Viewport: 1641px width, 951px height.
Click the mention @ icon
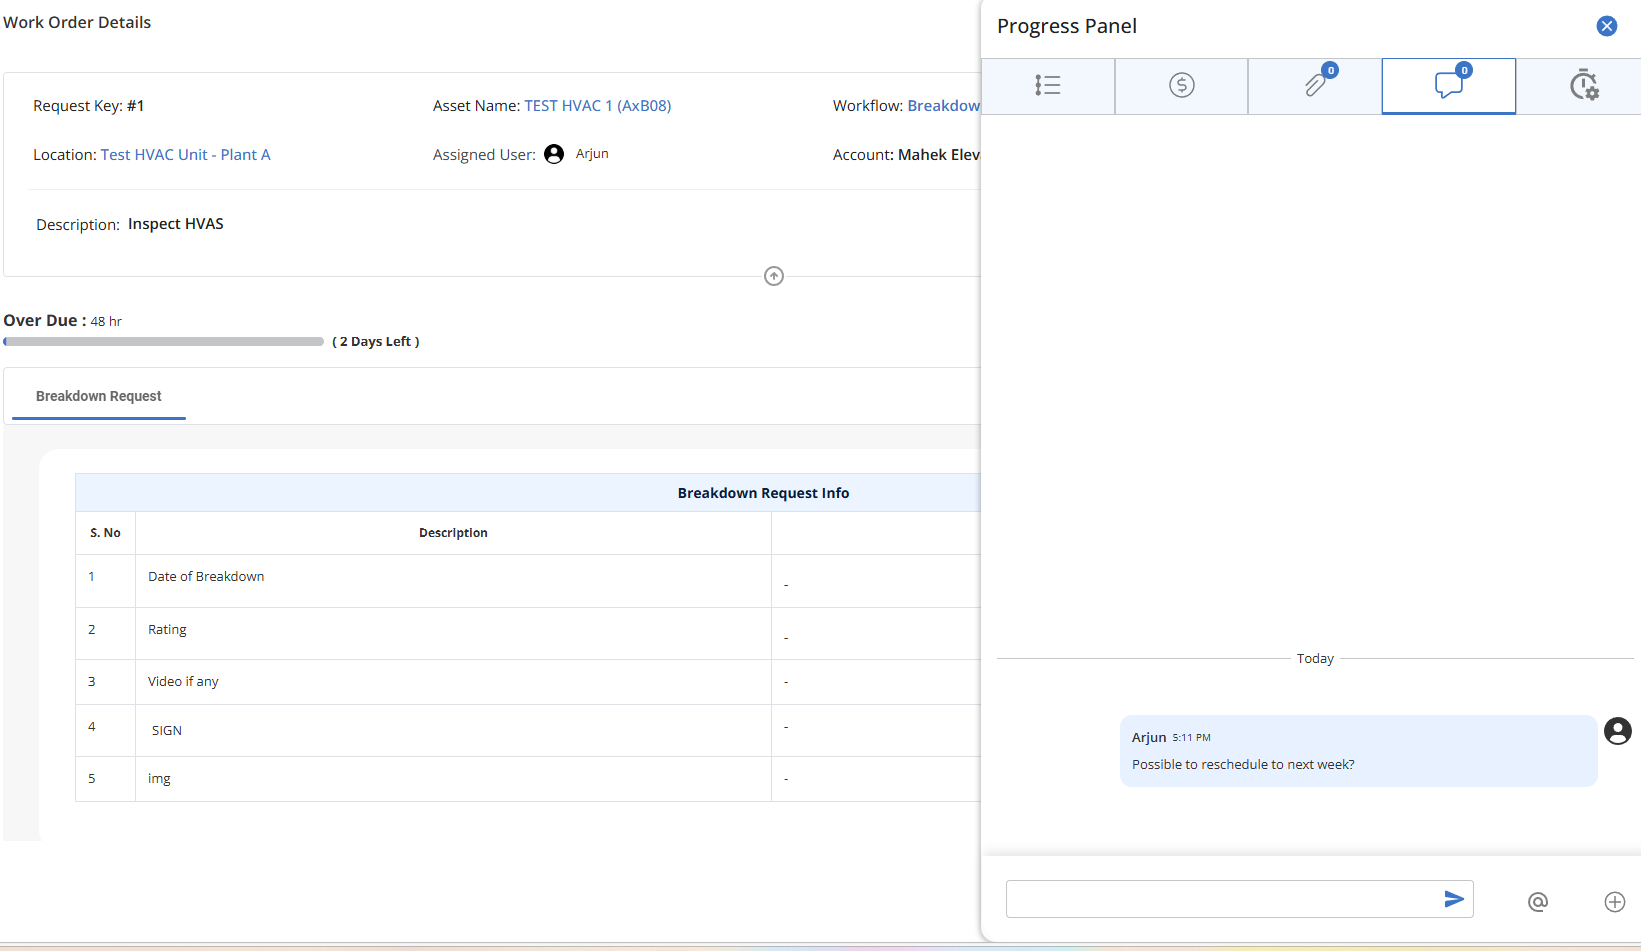(x=1537, y=902)
